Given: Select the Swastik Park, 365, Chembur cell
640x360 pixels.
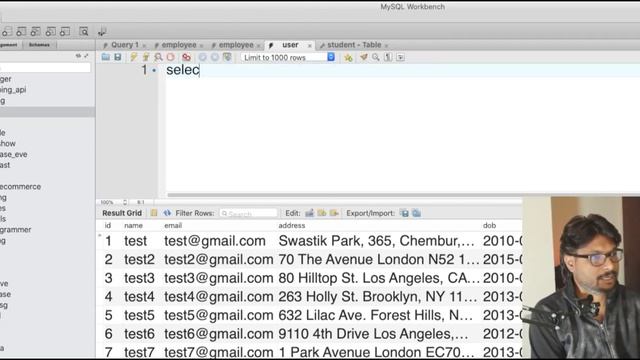Looking at the screenshot, I should (376, 241).
